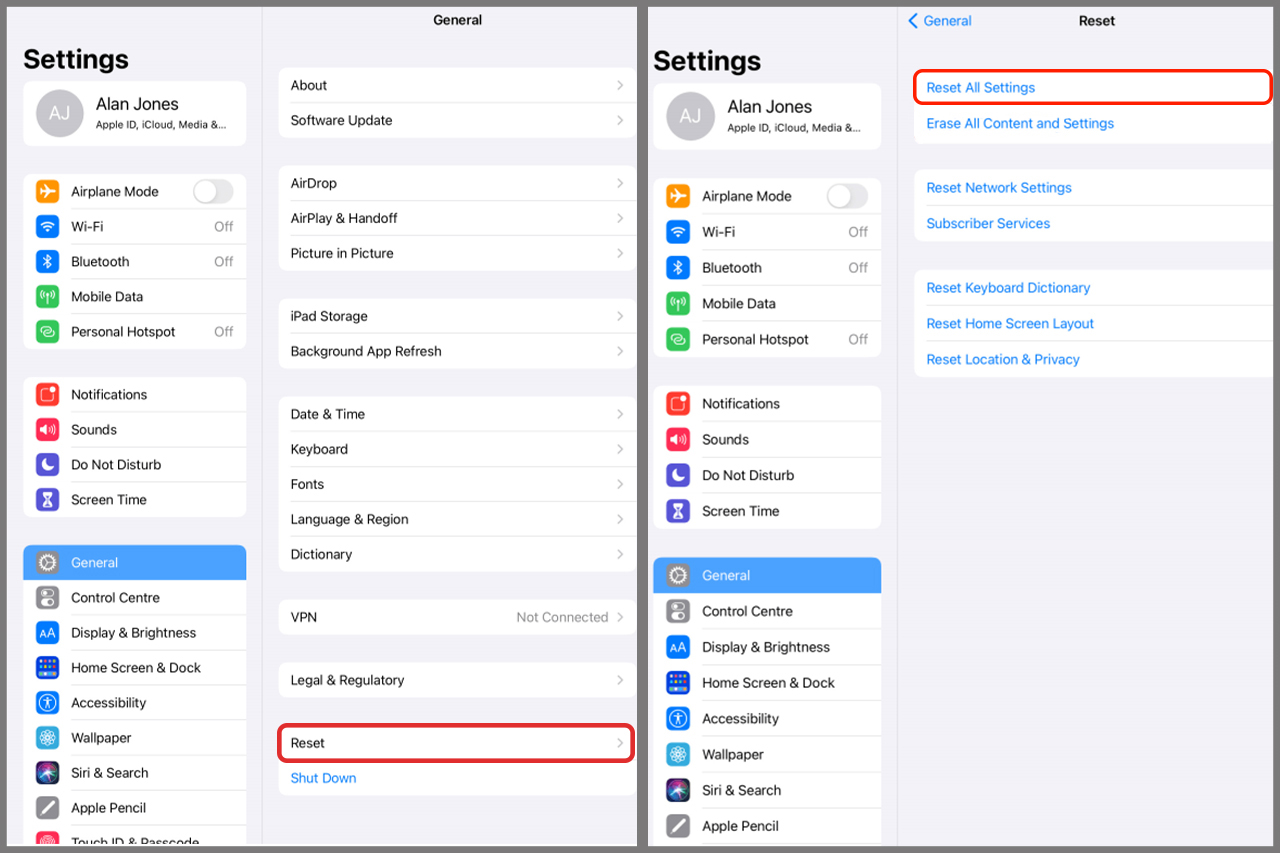The image size is (1280, 853).
Task: Open the Alan Jones Apple ID profile on the General screen
Action: 134,114
